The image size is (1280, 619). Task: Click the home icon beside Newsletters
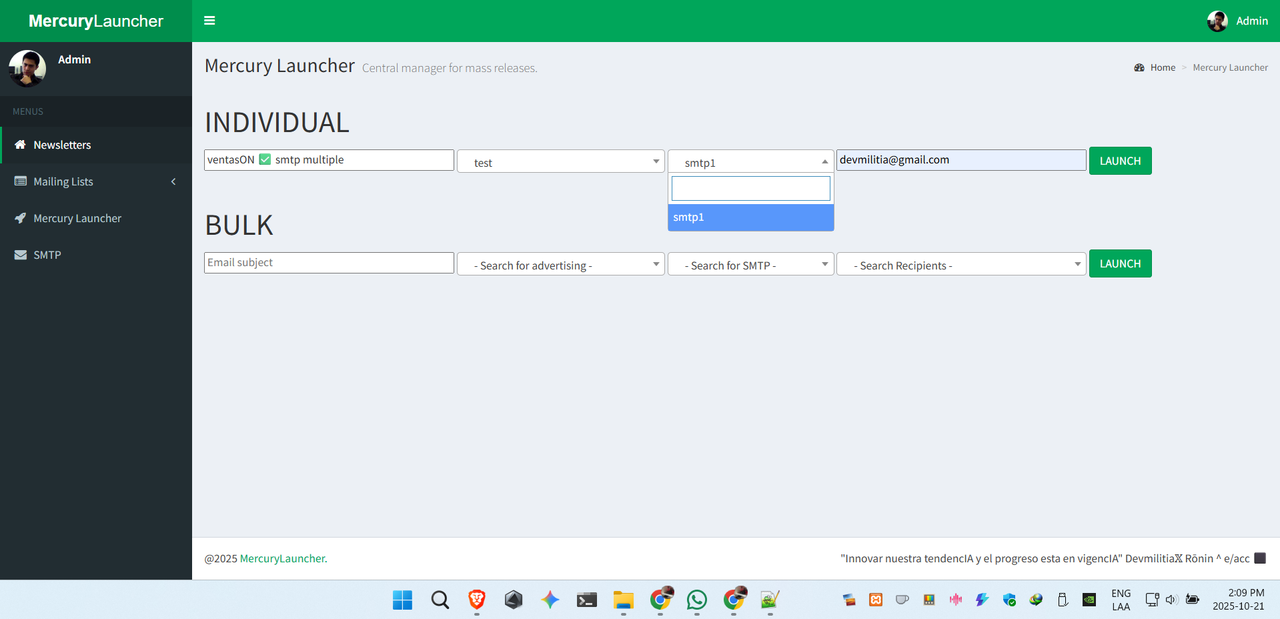20,145
